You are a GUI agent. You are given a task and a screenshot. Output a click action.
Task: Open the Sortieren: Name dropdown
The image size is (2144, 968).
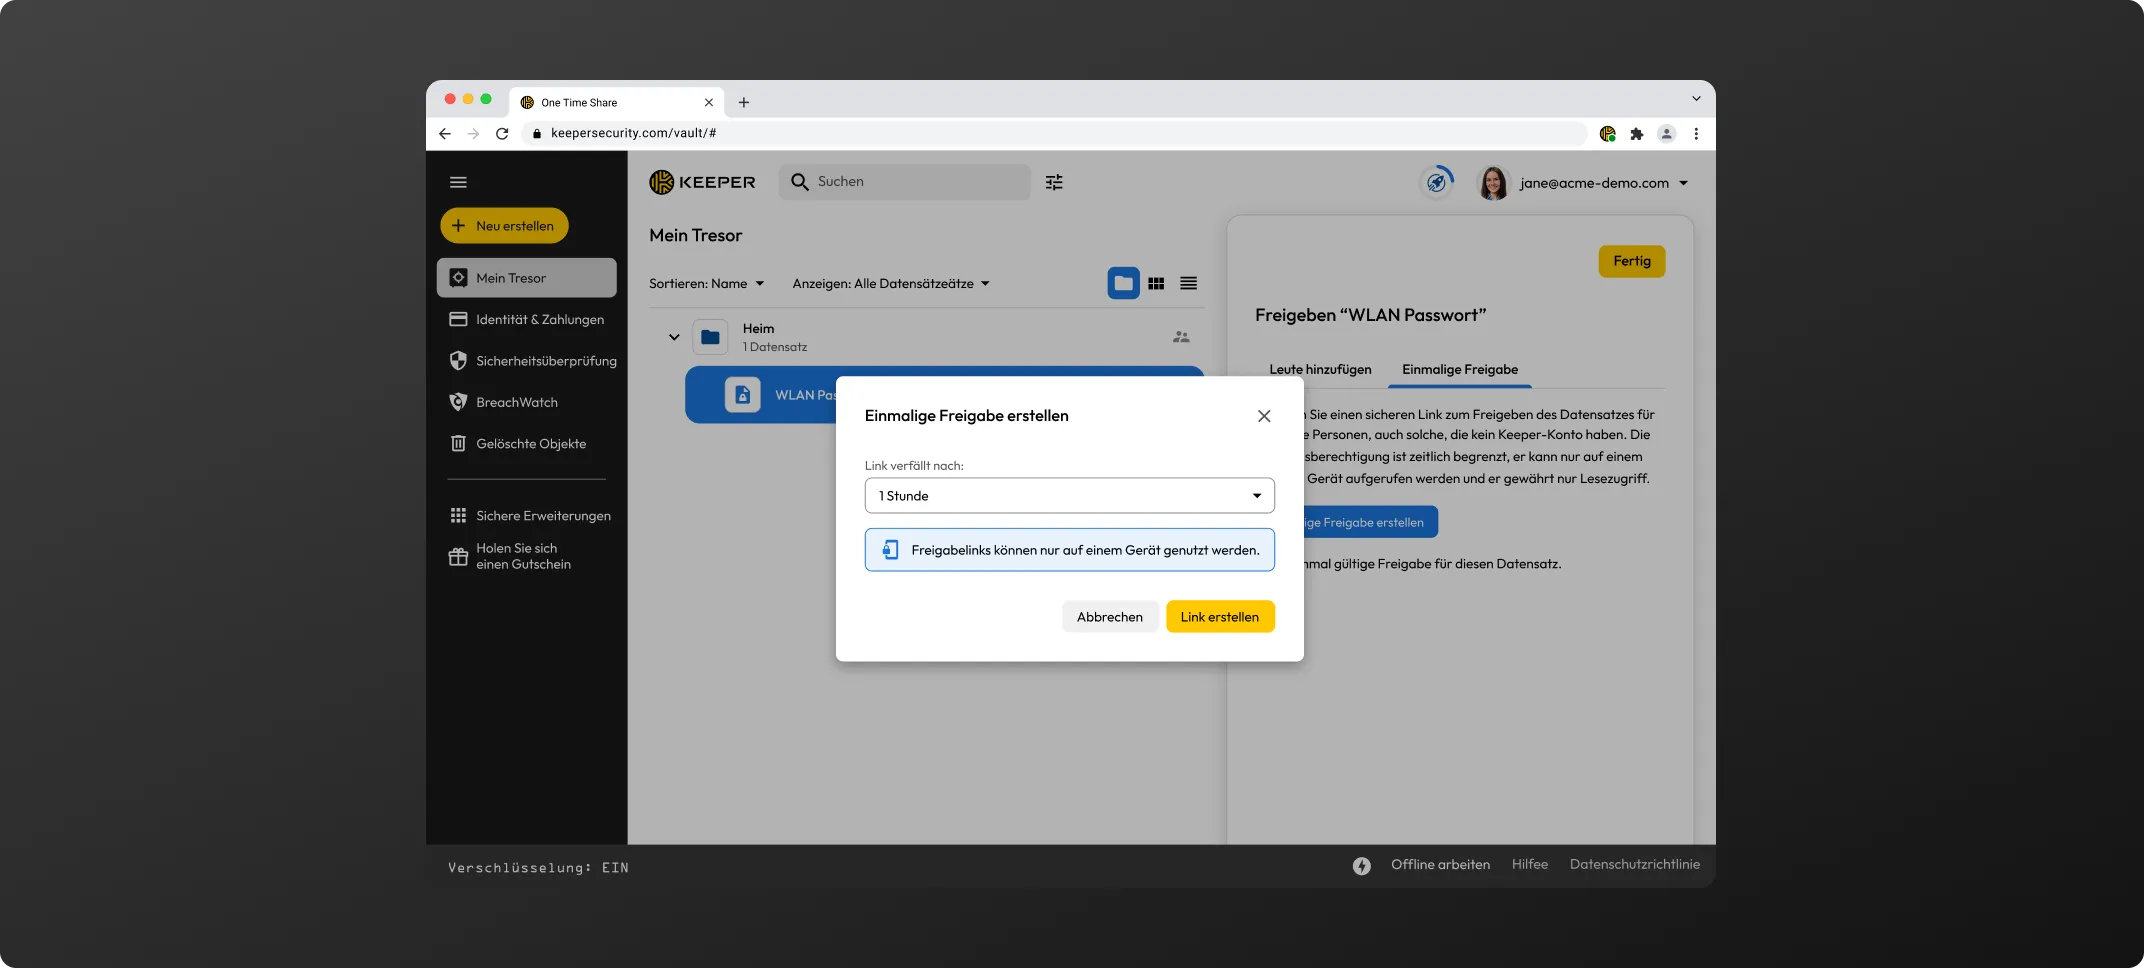click(706, 284)
